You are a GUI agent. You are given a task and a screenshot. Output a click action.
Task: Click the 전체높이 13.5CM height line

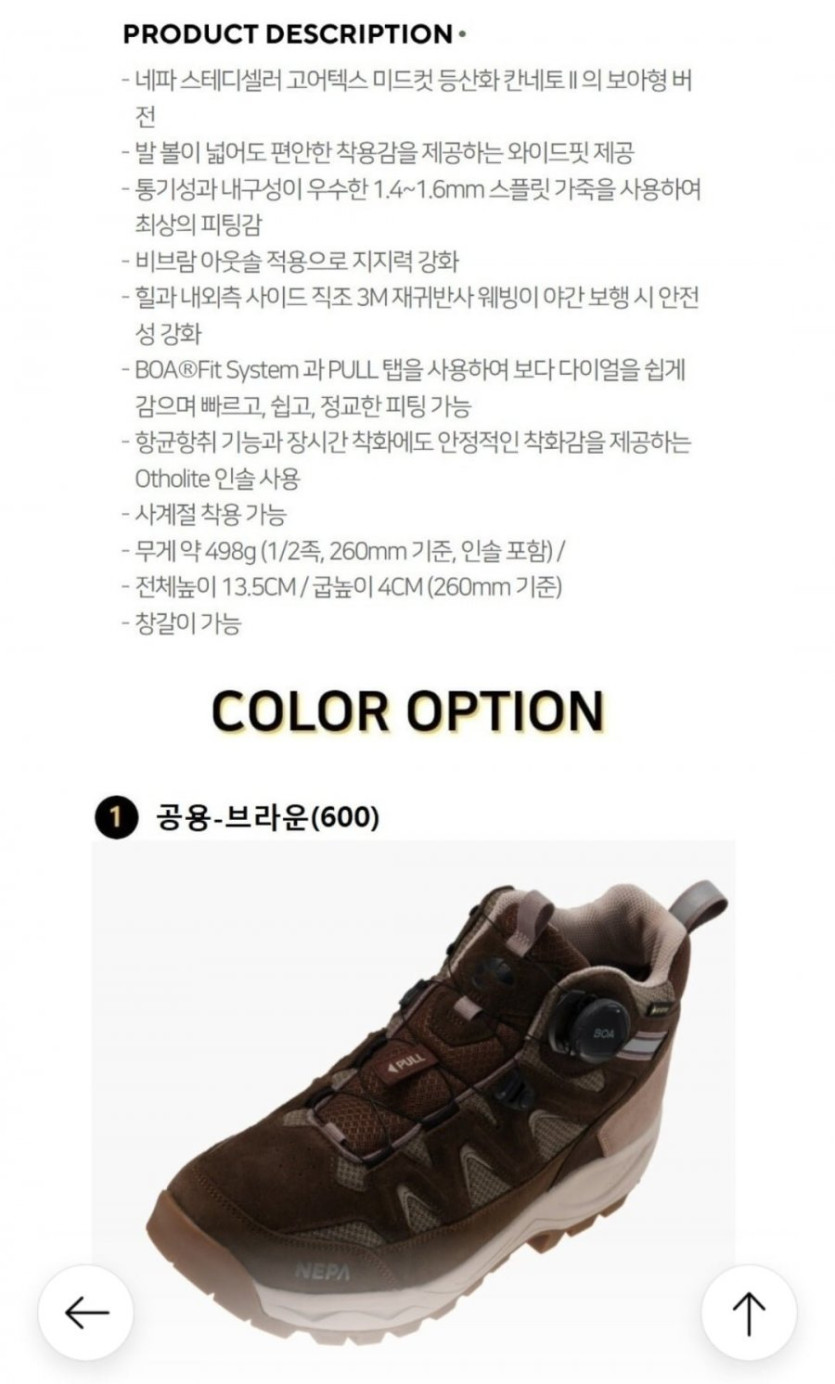click(x=340, y=586)
